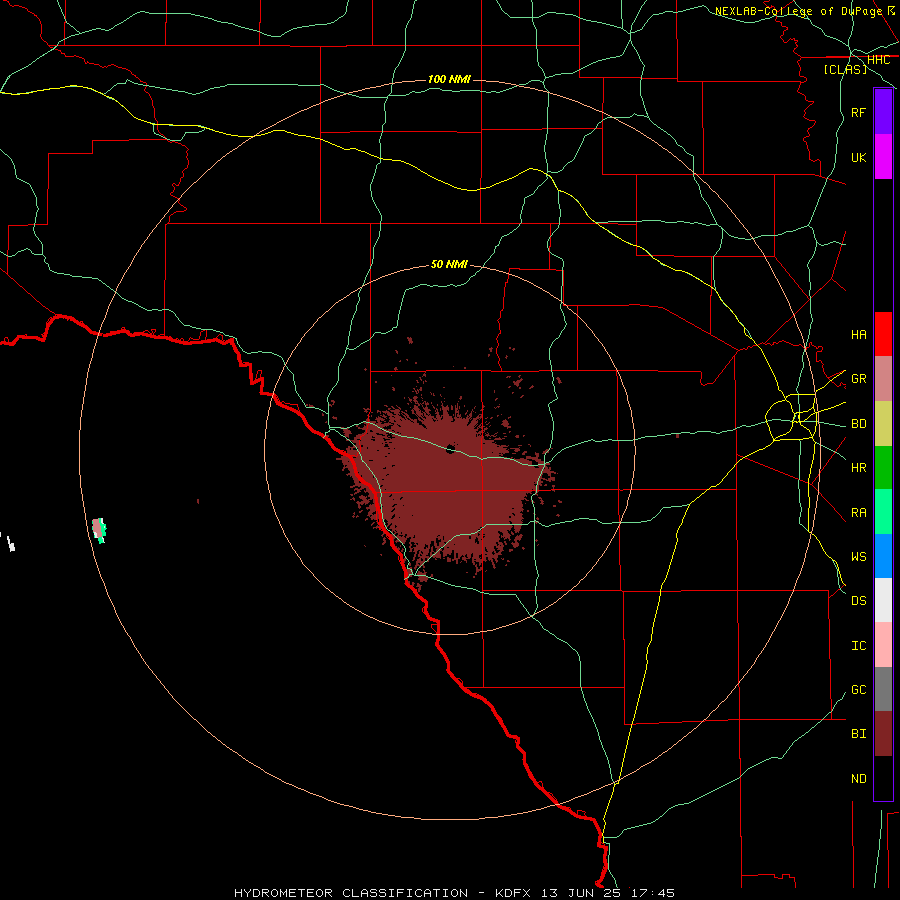Click the GR legend label
The width and height of the screenshot is (900, 900).
[x=859, y=379]
